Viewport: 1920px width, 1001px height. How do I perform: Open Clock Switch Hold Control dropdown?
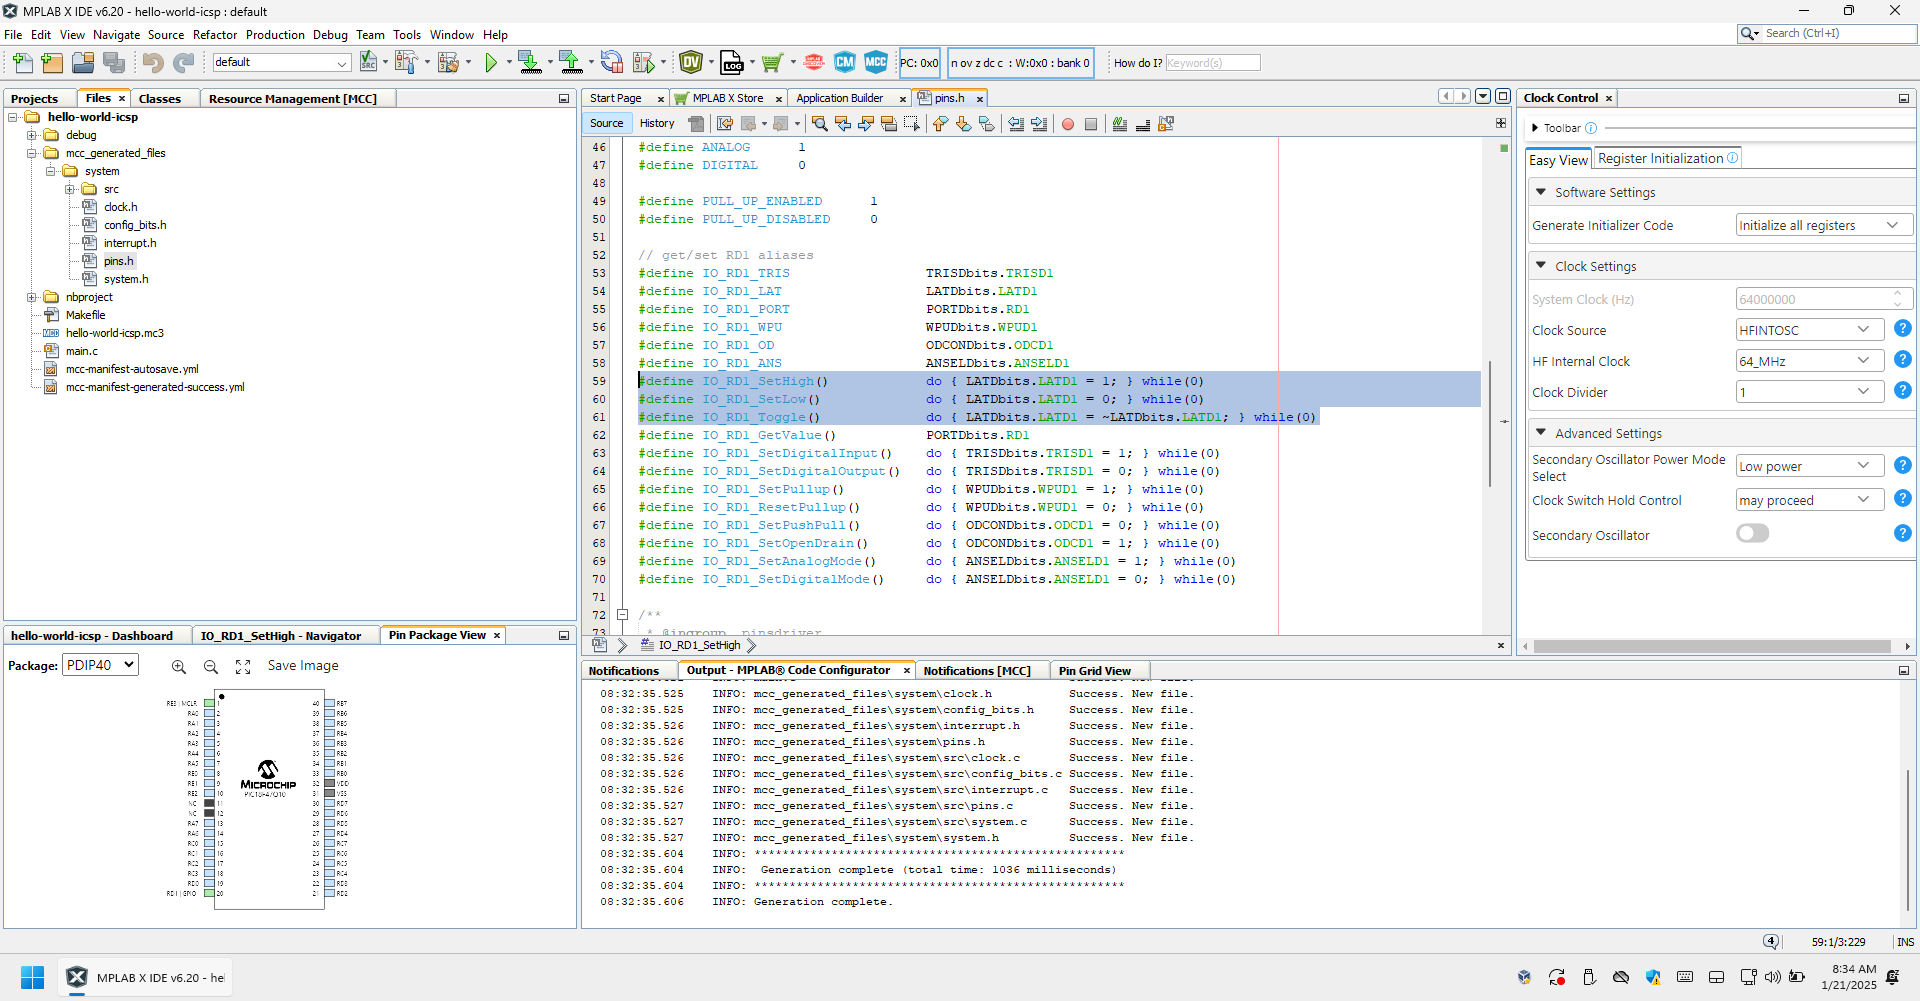click(x=1810, y=500)
